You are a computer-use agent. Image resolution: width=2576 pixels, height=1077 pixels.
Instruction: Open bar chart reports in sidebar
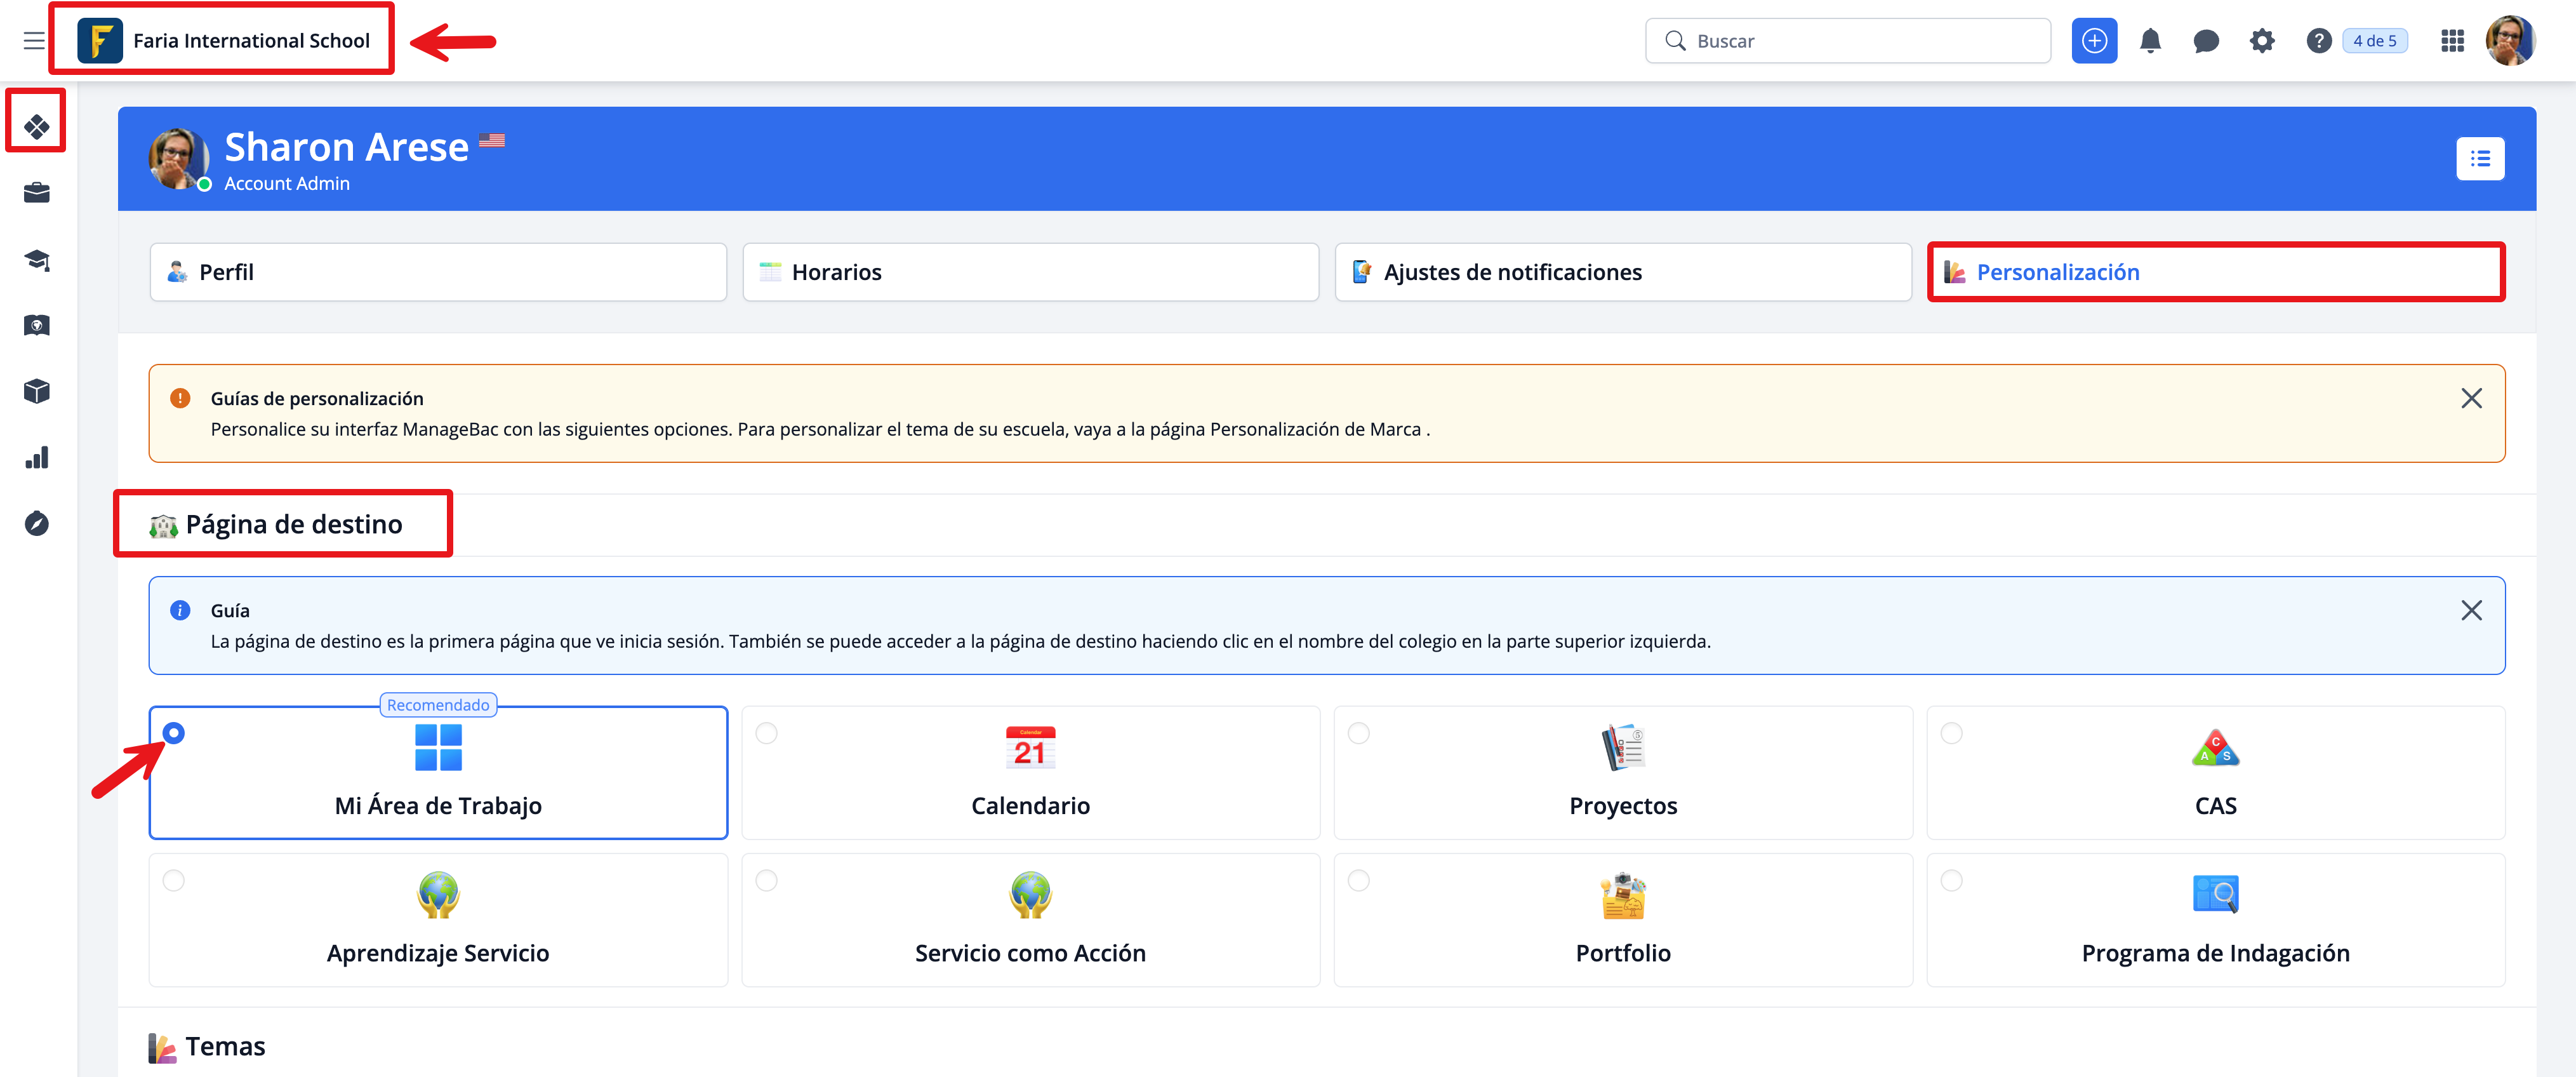click(37, 458)
